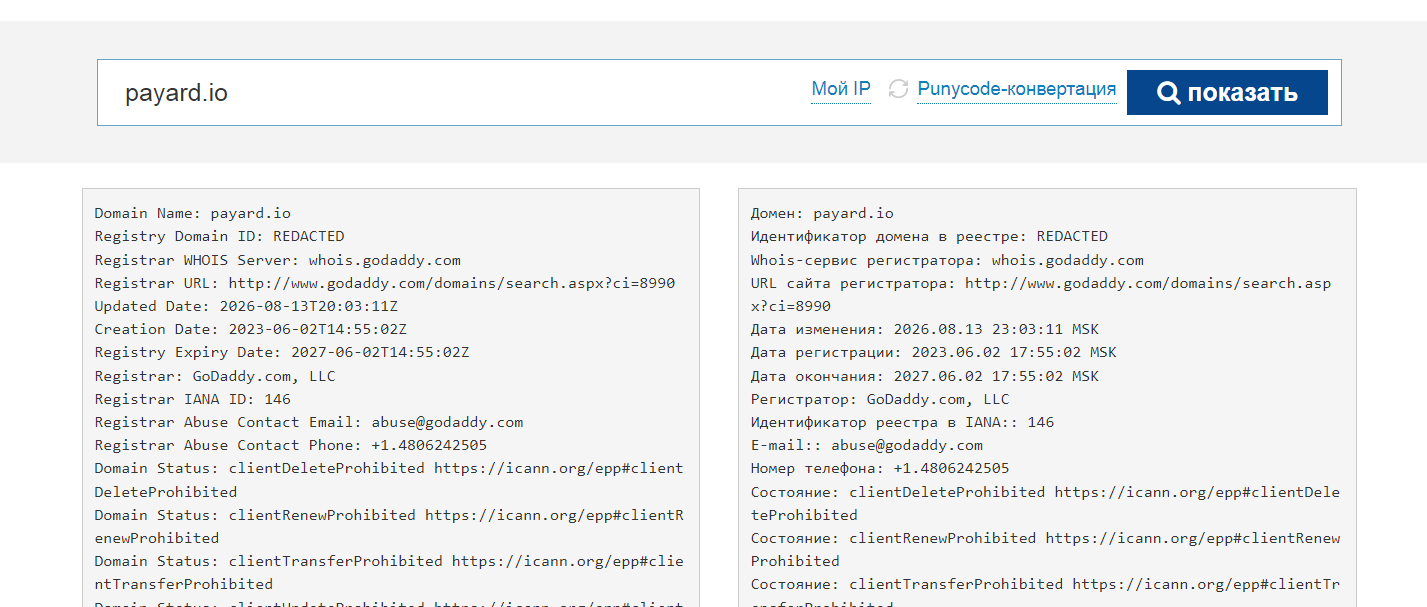Click the "Идентификатор реестра в IANA" line

coord(902,422)
